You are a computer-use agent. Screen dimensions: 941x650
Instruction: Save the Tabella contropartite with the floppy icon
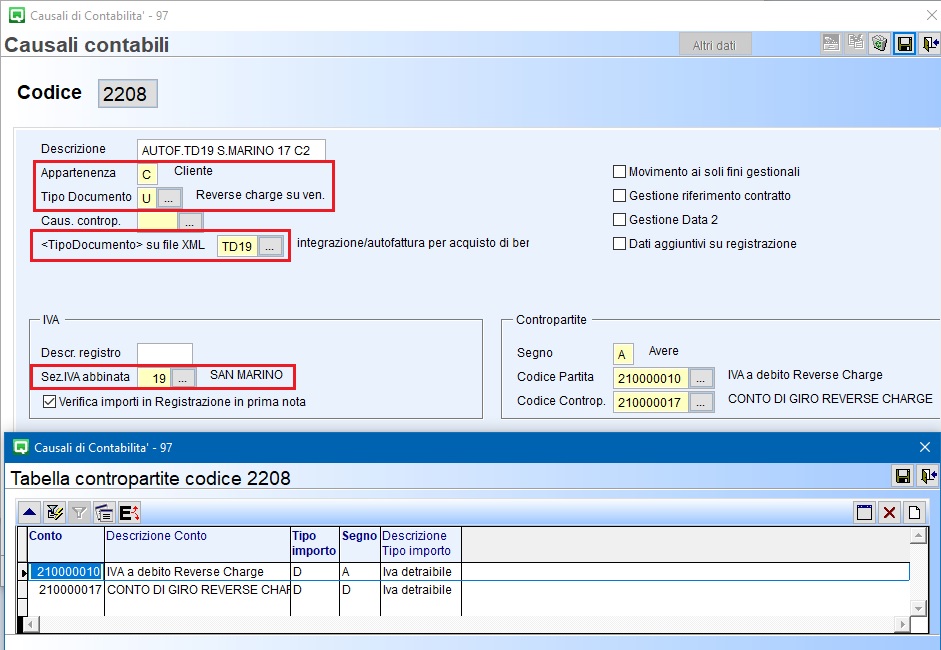[x=903, y=477]
